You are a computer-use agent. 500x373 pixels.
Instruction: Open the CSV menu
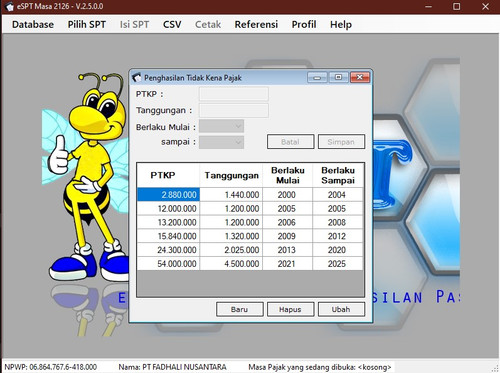[172, 24]
